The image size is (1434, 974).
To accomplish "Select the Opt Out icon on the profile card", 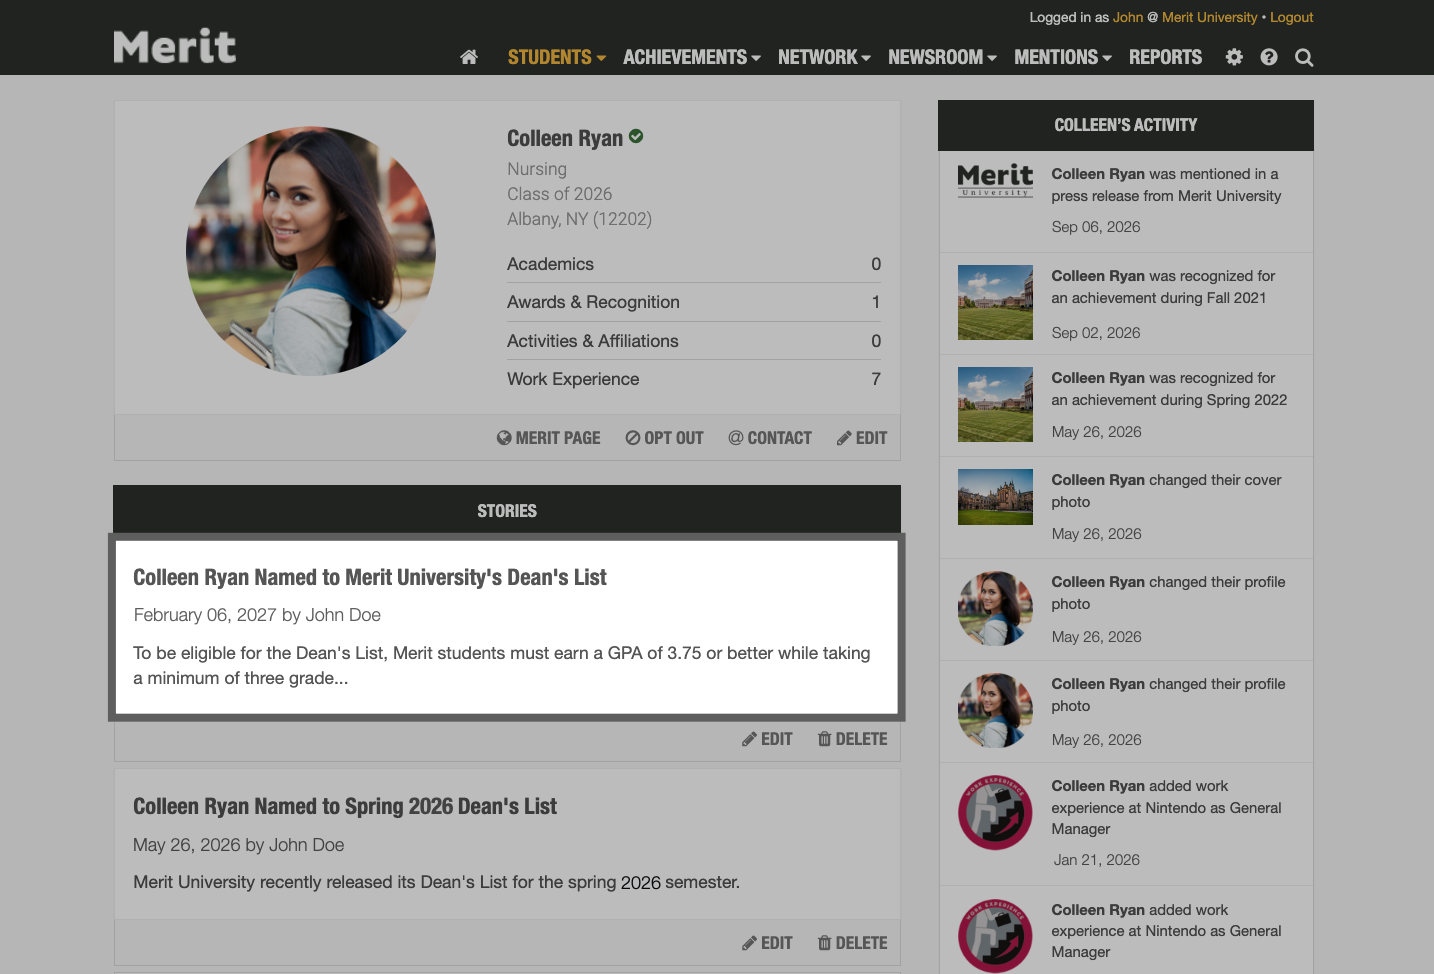I will 632,437.
